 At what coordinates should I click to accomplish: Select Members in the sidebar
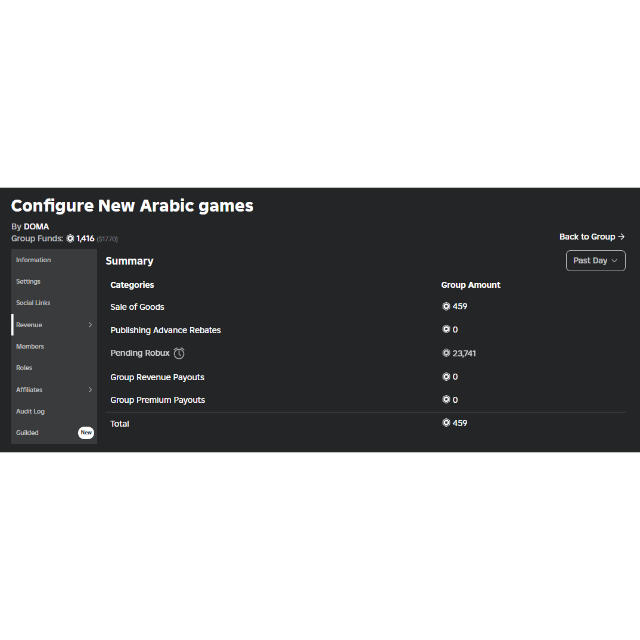coord(30,347)
